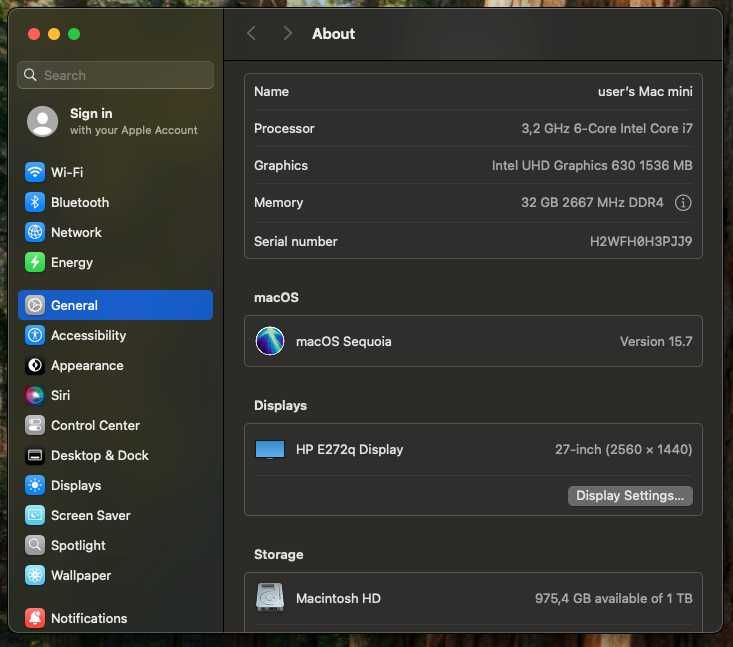Close the System Settings window
This screenshot has width=733, height=647.
pos(34,34)
